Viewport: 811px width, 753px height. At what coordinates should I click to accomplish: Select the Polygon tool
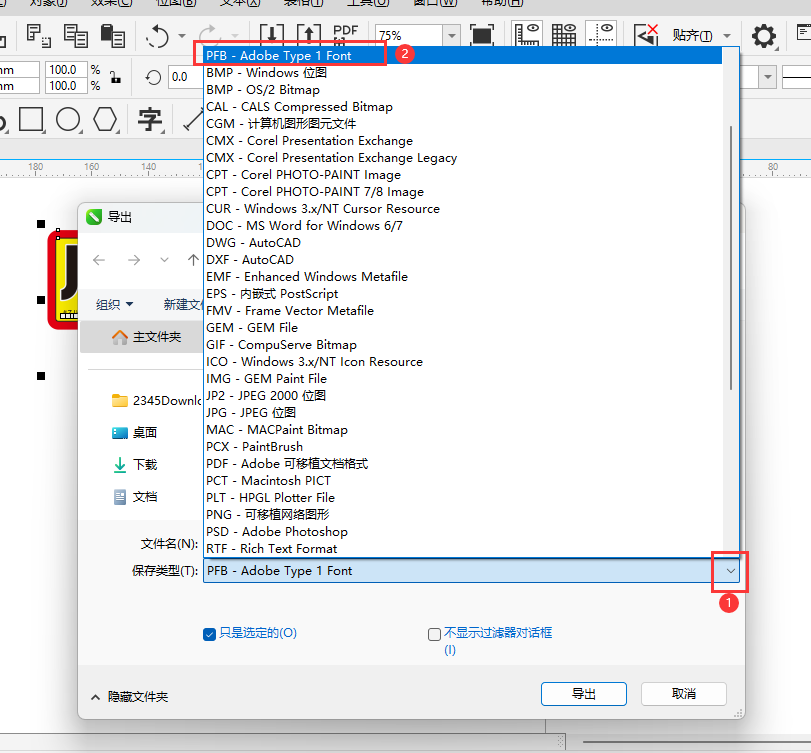[106, 119]
